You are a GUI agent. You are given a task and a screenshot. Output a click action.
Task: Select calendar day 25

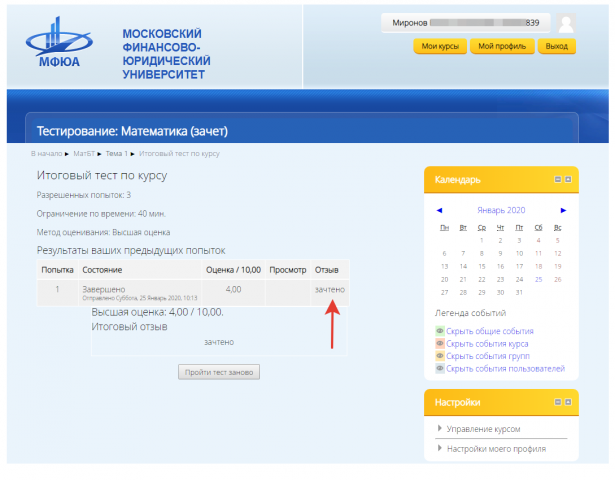coord(538,280)
